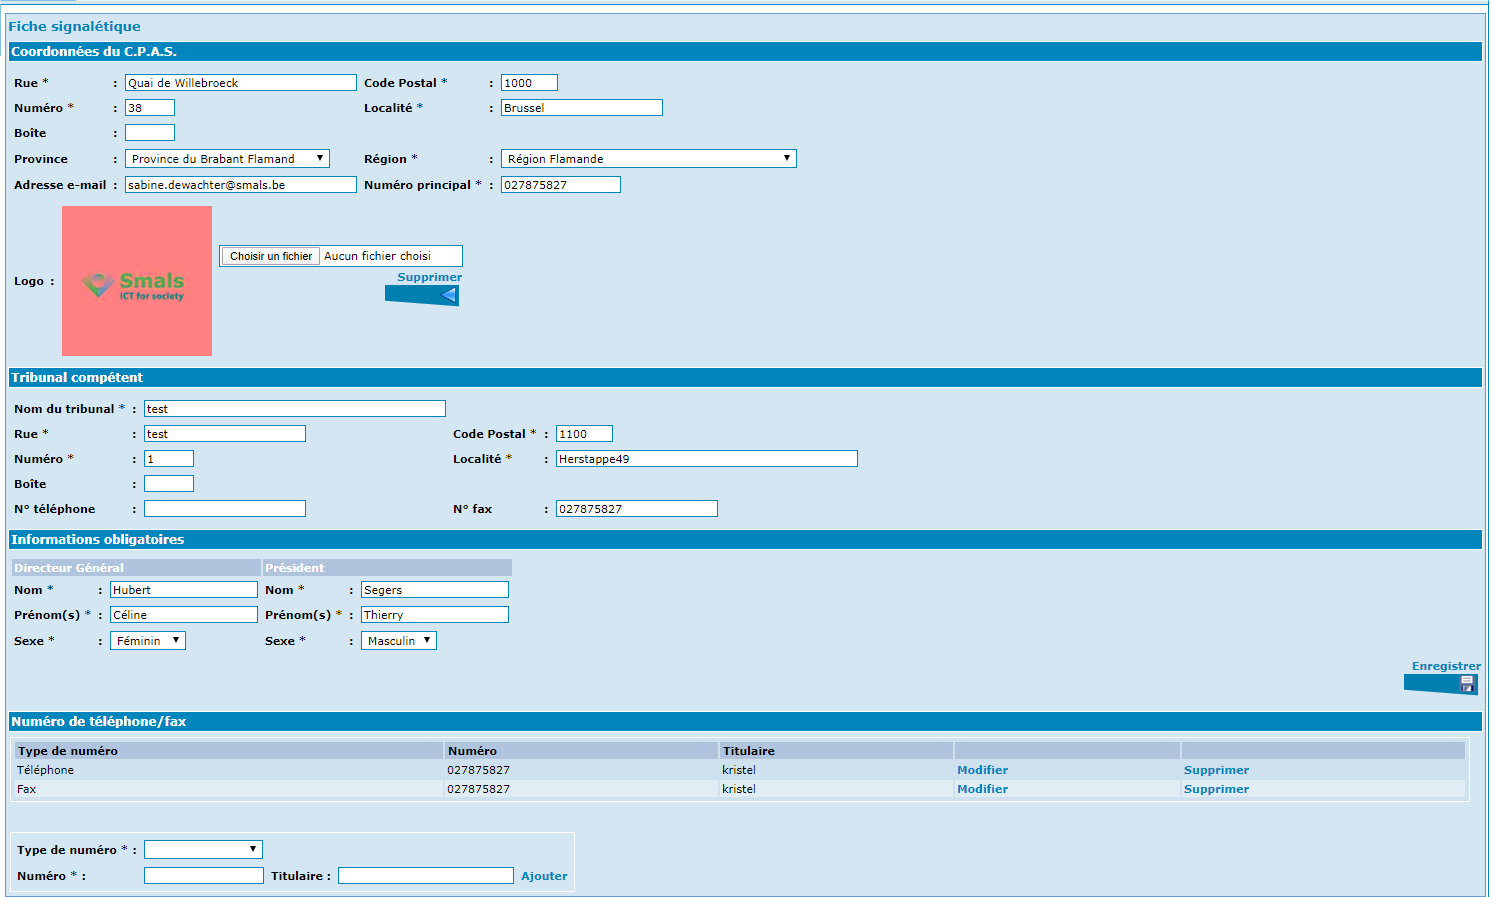Click the Tribunal compétent section header

tap(745, 377)
